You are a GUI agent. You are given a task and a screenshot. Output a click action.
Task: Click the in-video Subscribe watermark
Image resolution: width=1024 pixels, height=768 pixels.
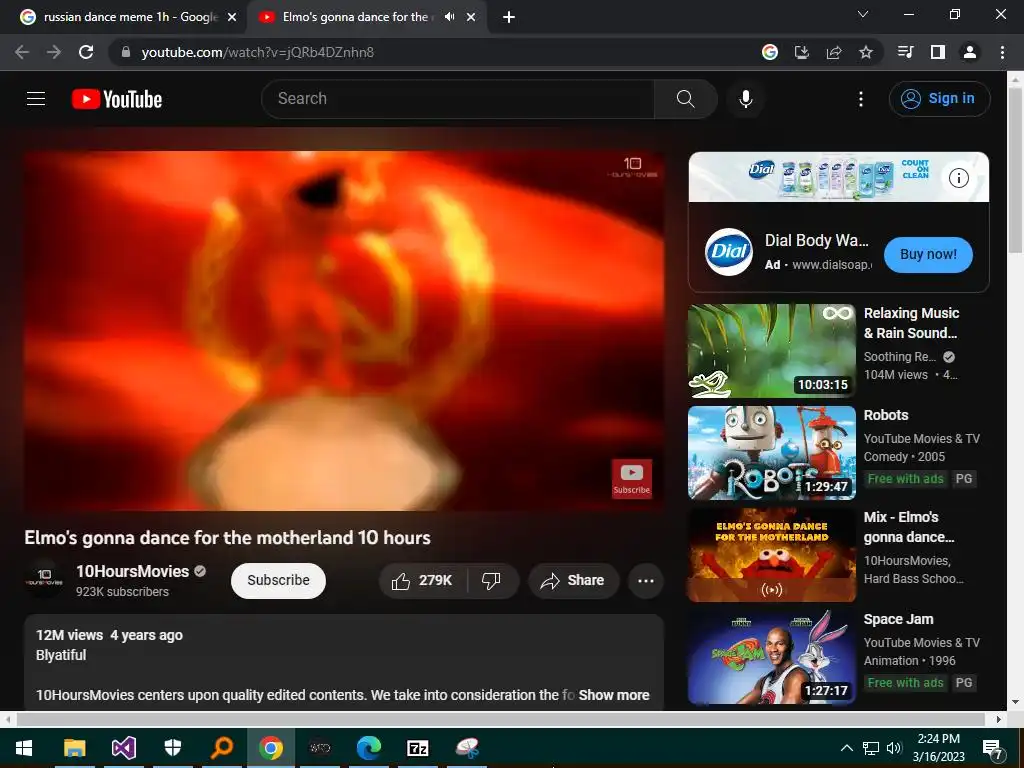click(632, 479)
